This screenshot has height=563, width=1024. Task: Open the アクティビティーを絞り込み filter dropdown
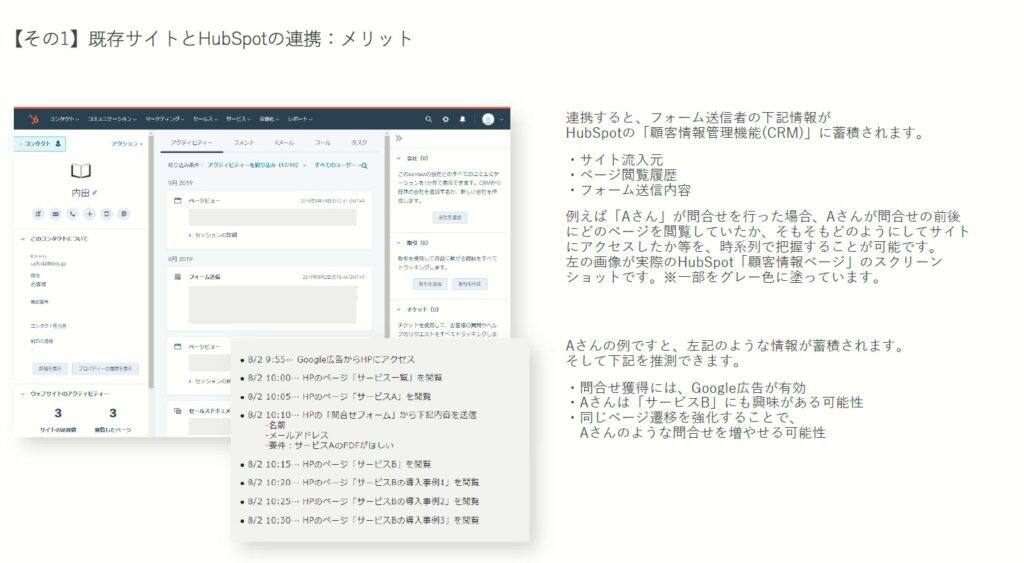coord(257,166)
